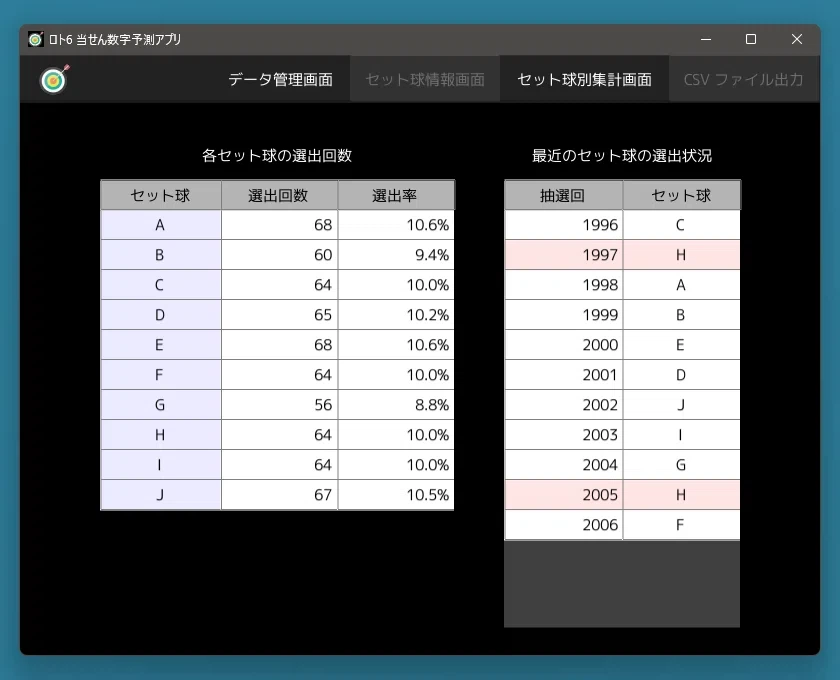This screenshot has height=680, width=840.
Task: Click draw number 2004
Action: coord(564,465)
